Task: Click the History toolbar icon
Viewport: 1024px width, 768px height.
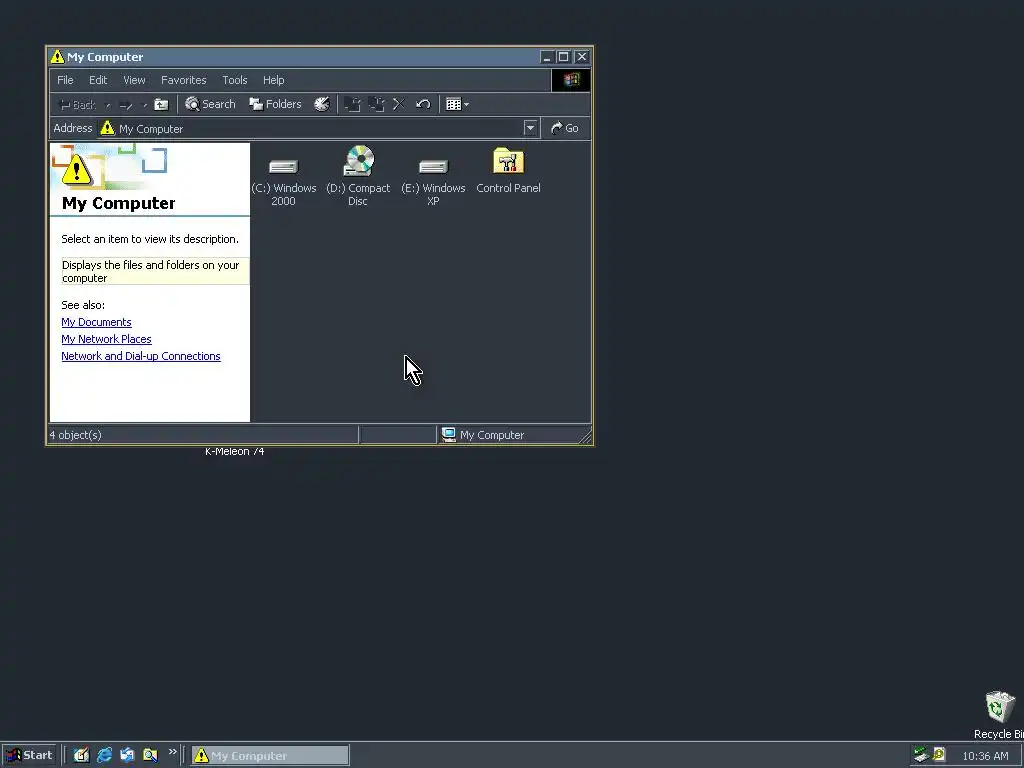Action: tap(322, 104)
